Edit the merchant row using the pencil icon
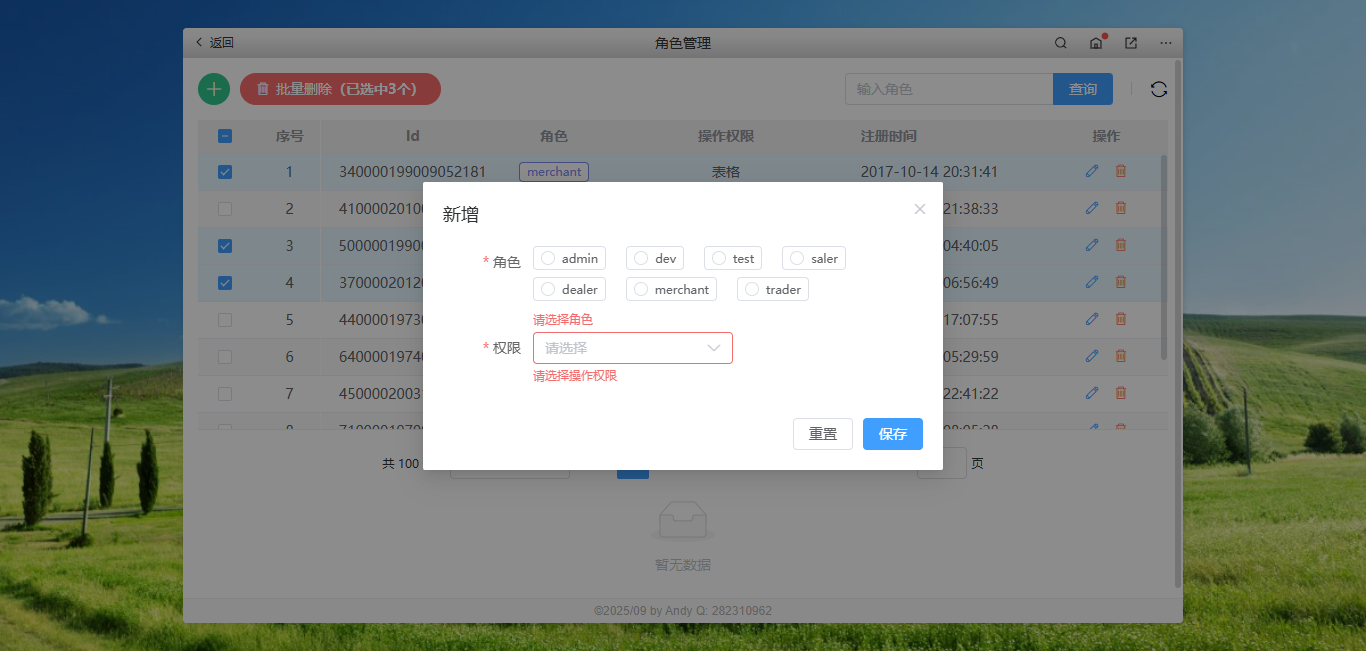1366x651 pixels. 1091,171
